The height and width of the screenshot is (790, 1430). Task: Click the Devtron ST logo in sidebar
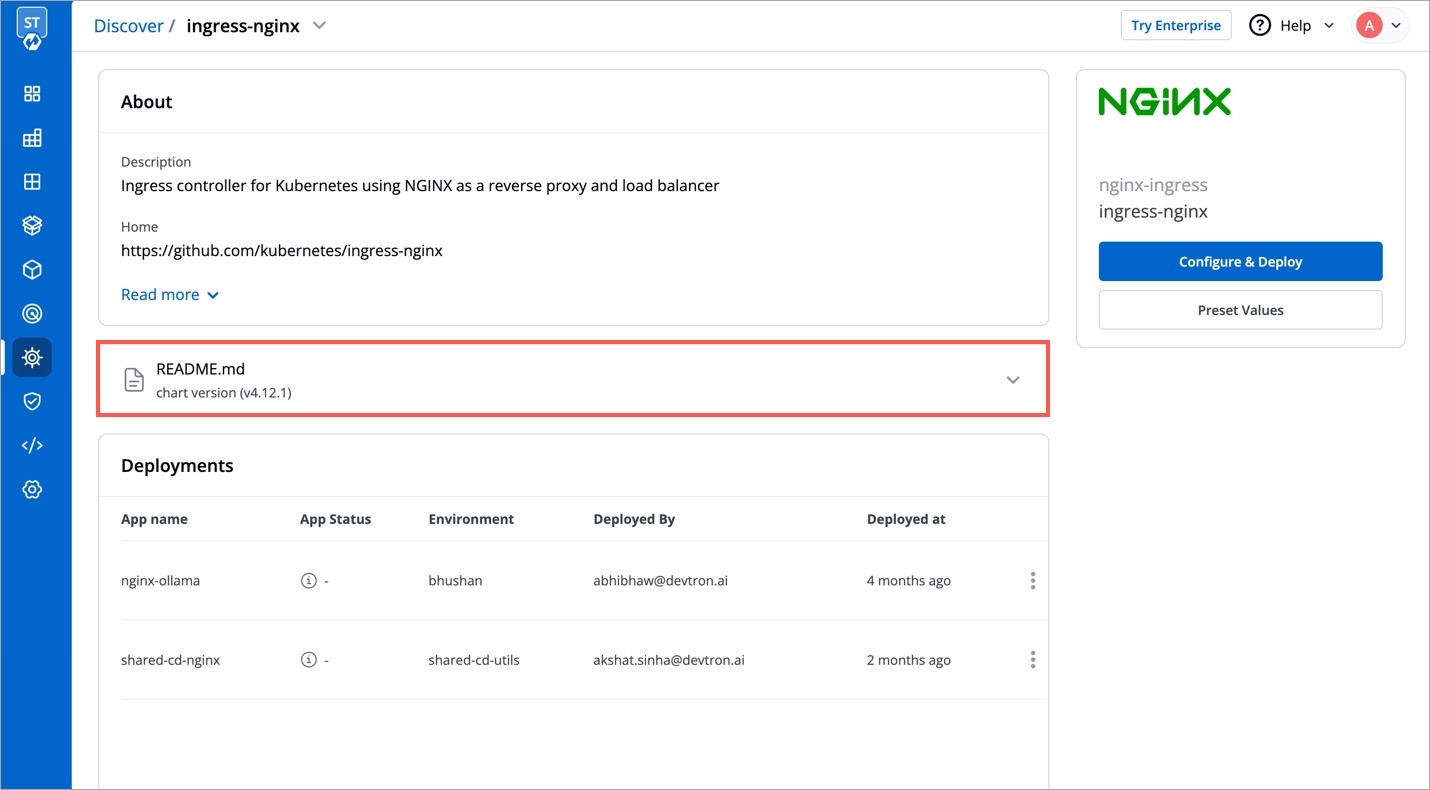click(x=32, y=30)
